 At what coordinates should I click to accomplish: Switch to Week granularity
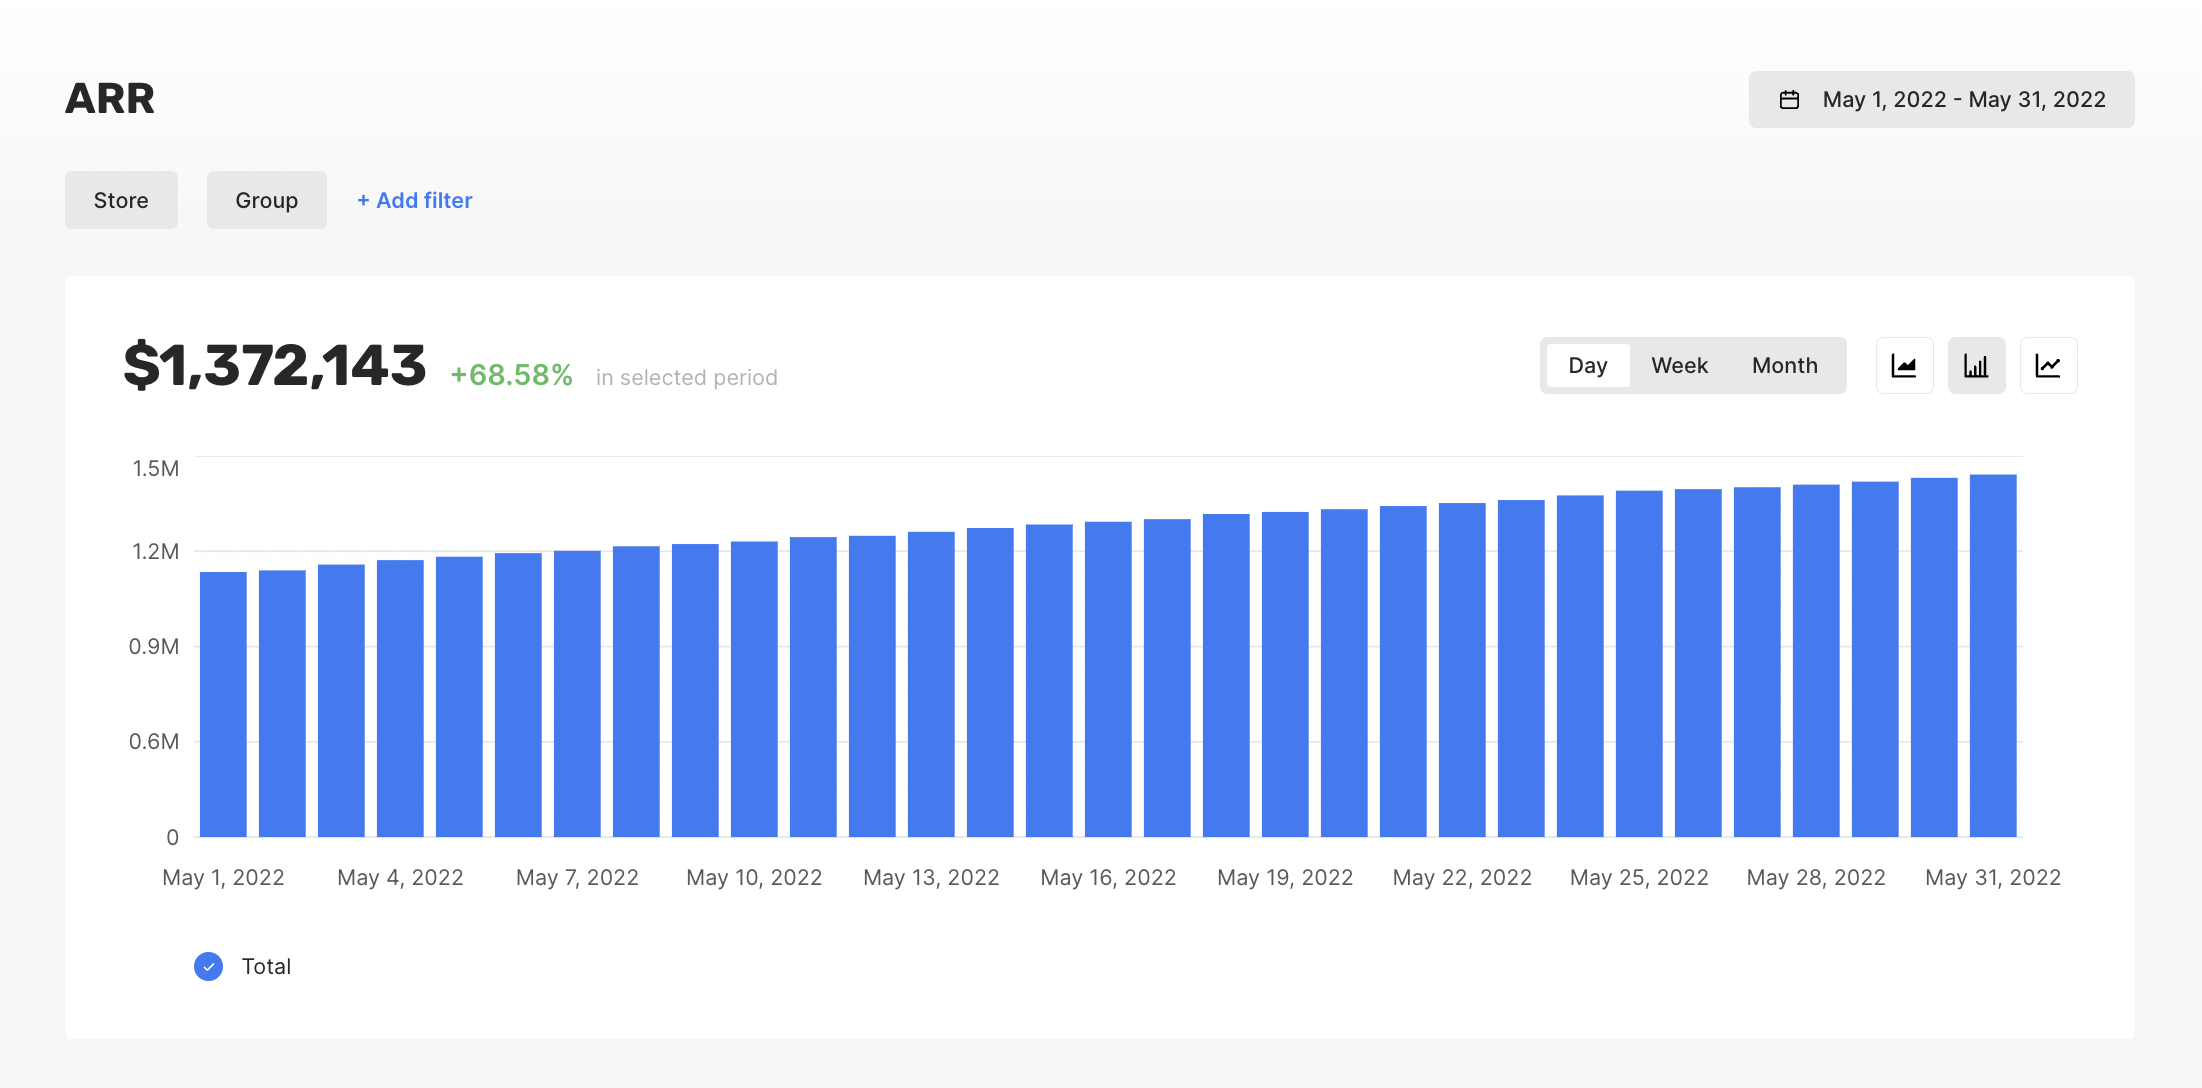click(x=1679, y=366)
